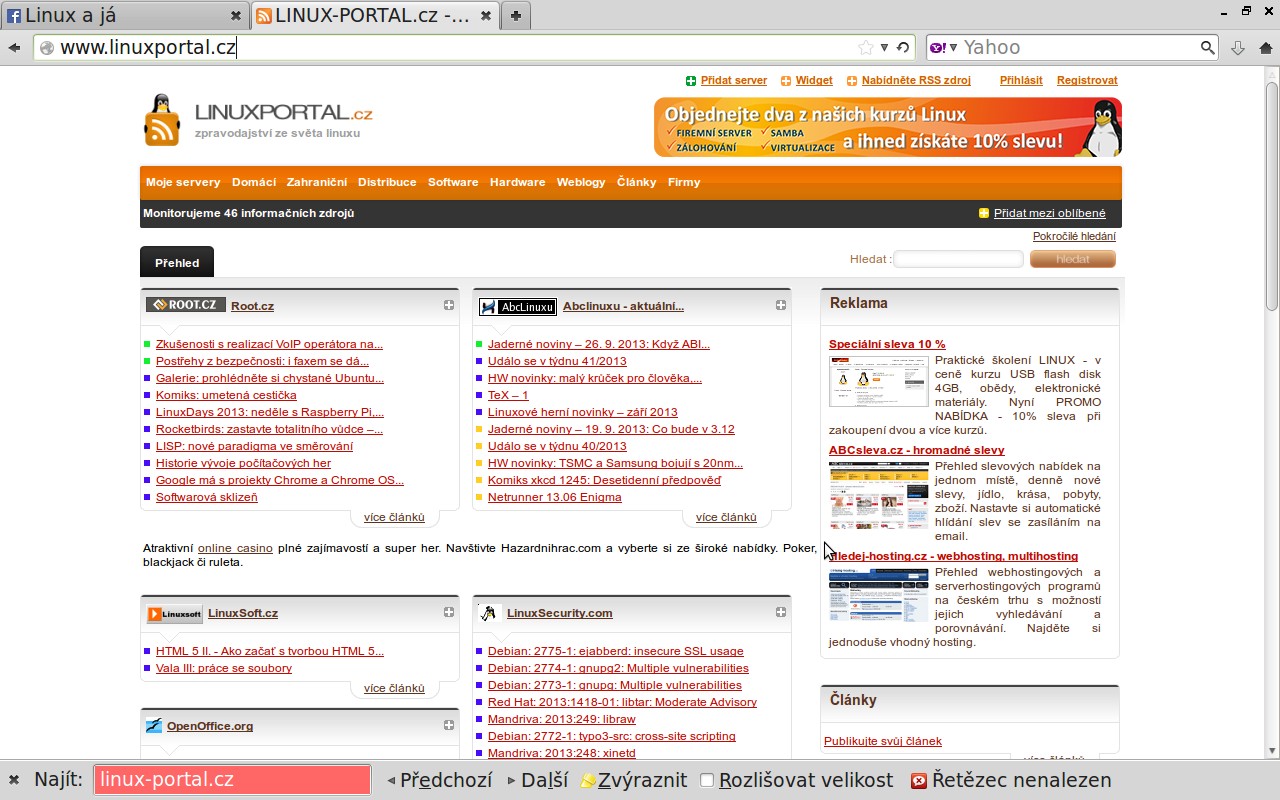Click the LinuxSecurity penguin logo icon
Screen dimensions: 1280x800
[x=489, y=613]
